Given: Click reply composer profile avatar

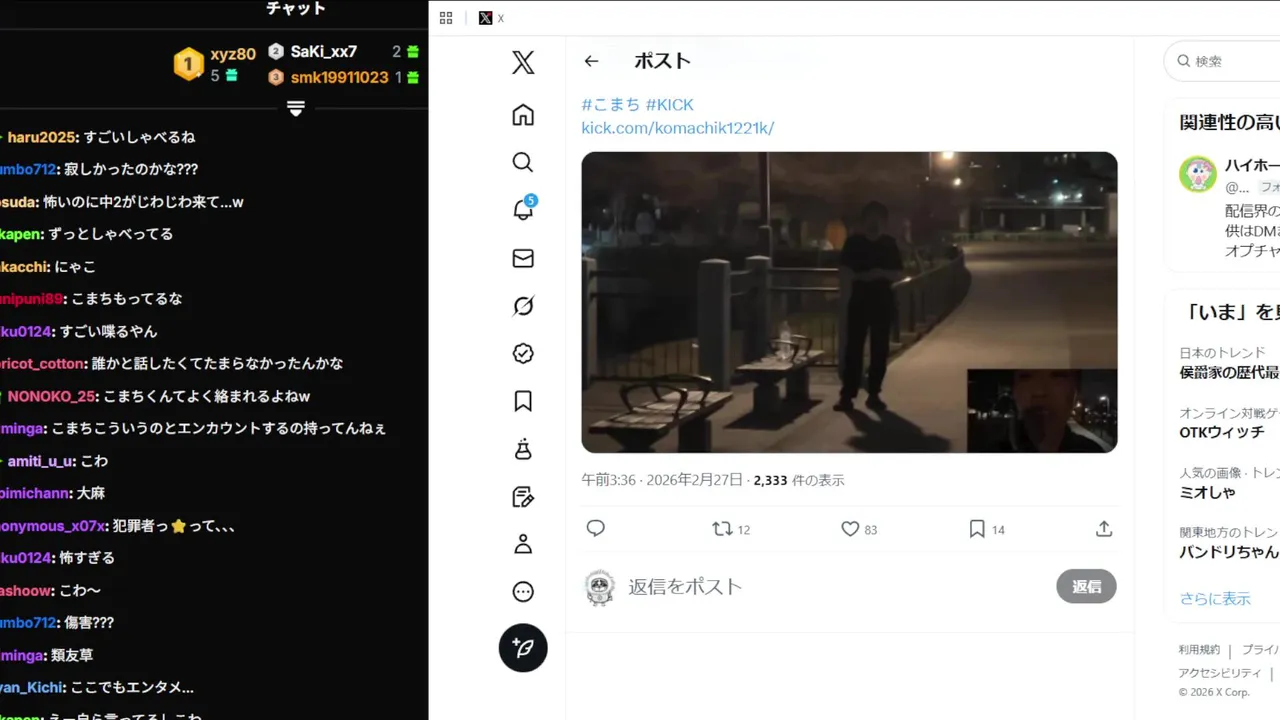Looking at the screenshot, I should coord(599,587).
